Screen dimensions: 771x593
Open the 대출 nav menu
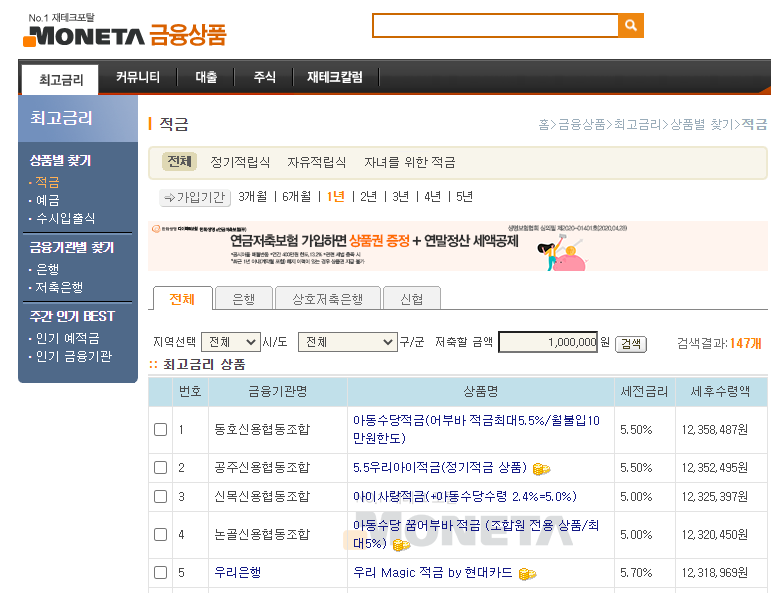coord(206,77)
